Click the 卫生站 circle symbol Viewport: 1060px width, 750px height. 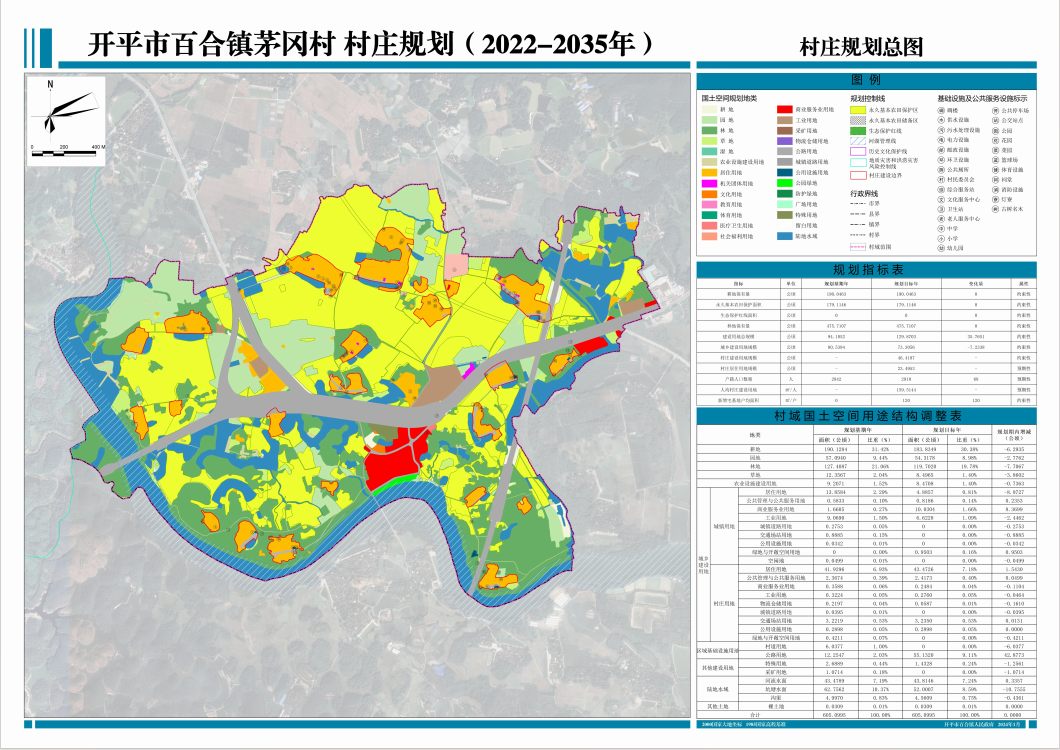(941, 208)
